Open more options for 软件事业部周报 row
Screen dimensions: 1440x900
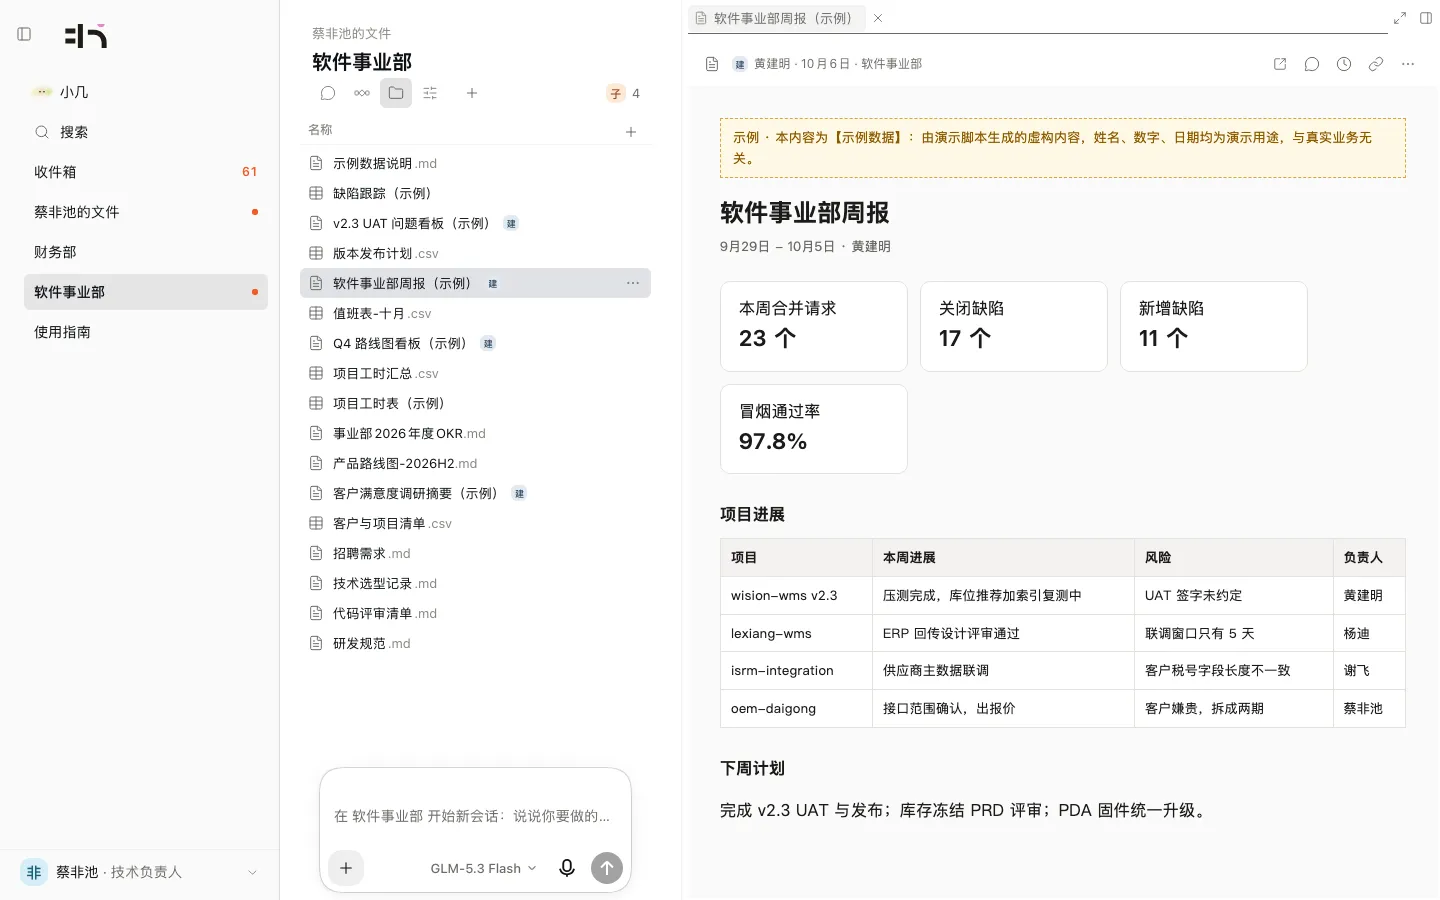point(633,283)
